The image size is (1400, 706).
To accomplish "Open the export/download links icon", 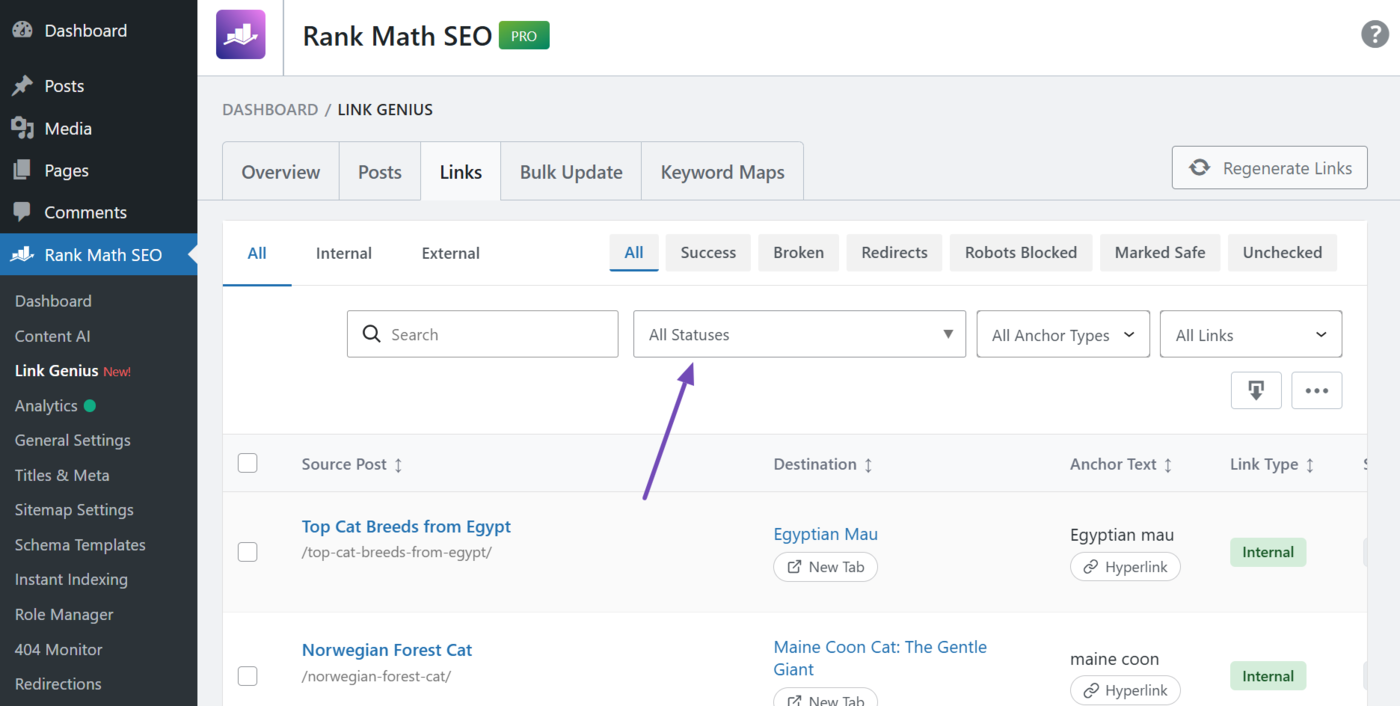I will [x=1256, y=390].
